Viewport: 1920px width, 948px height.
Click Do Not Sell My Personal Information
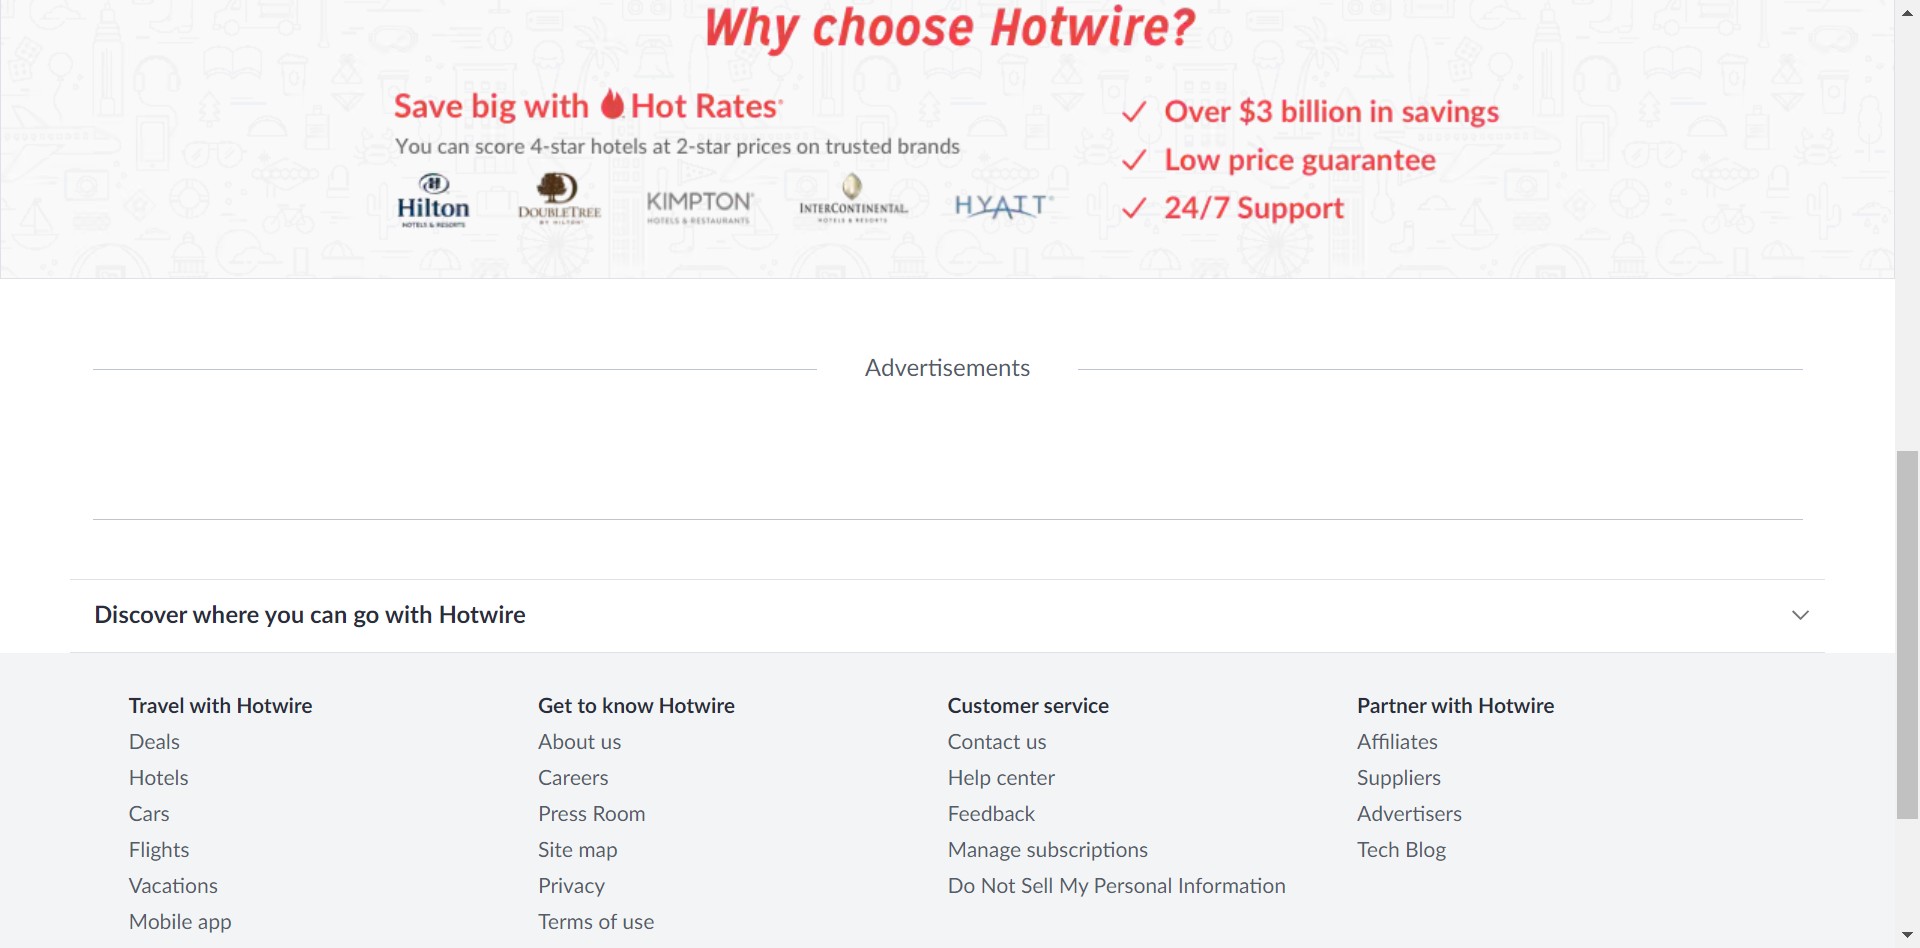[1116, 886]
